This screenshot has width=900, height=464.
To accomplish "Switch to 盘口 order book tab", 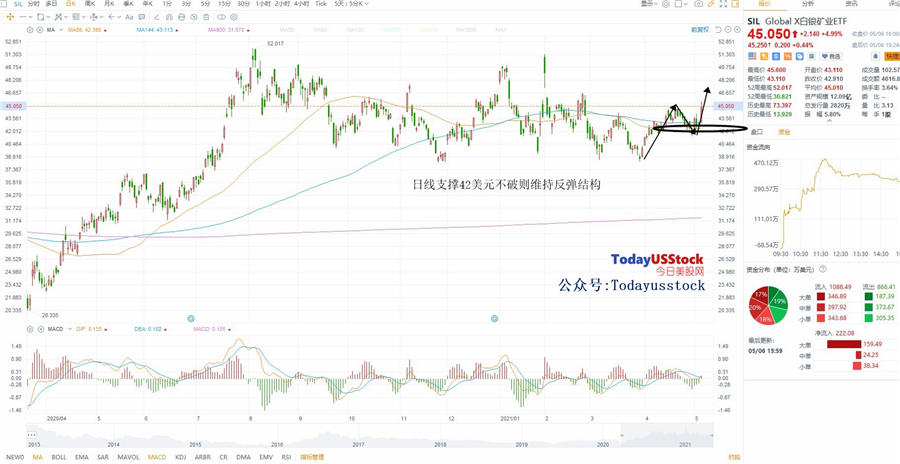I will 757,132.
